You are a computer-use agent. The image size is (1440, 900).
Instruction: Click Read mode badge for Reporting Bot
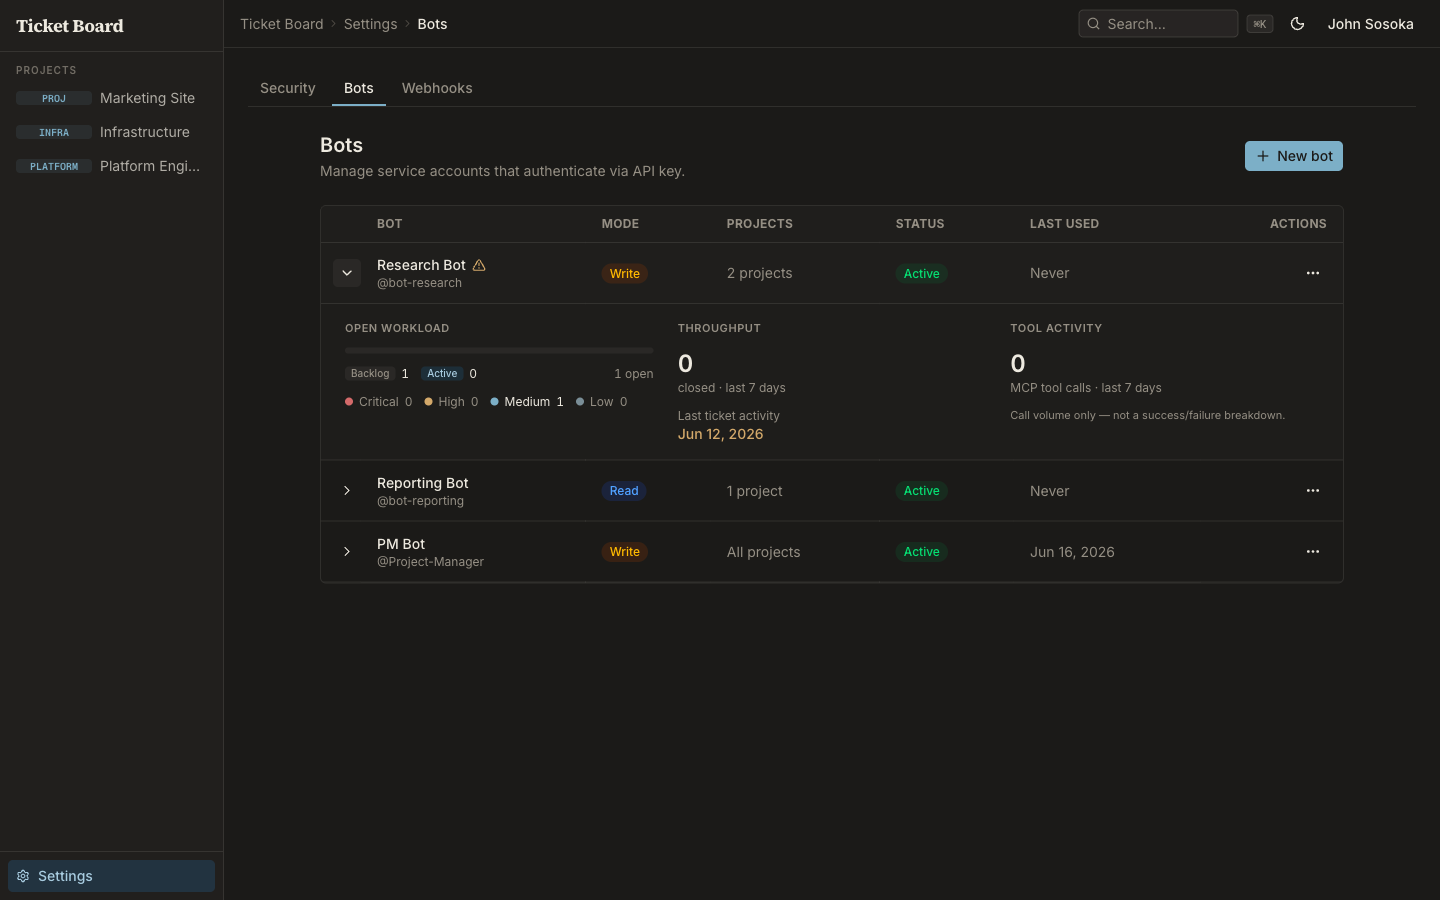tap(624, 491)
